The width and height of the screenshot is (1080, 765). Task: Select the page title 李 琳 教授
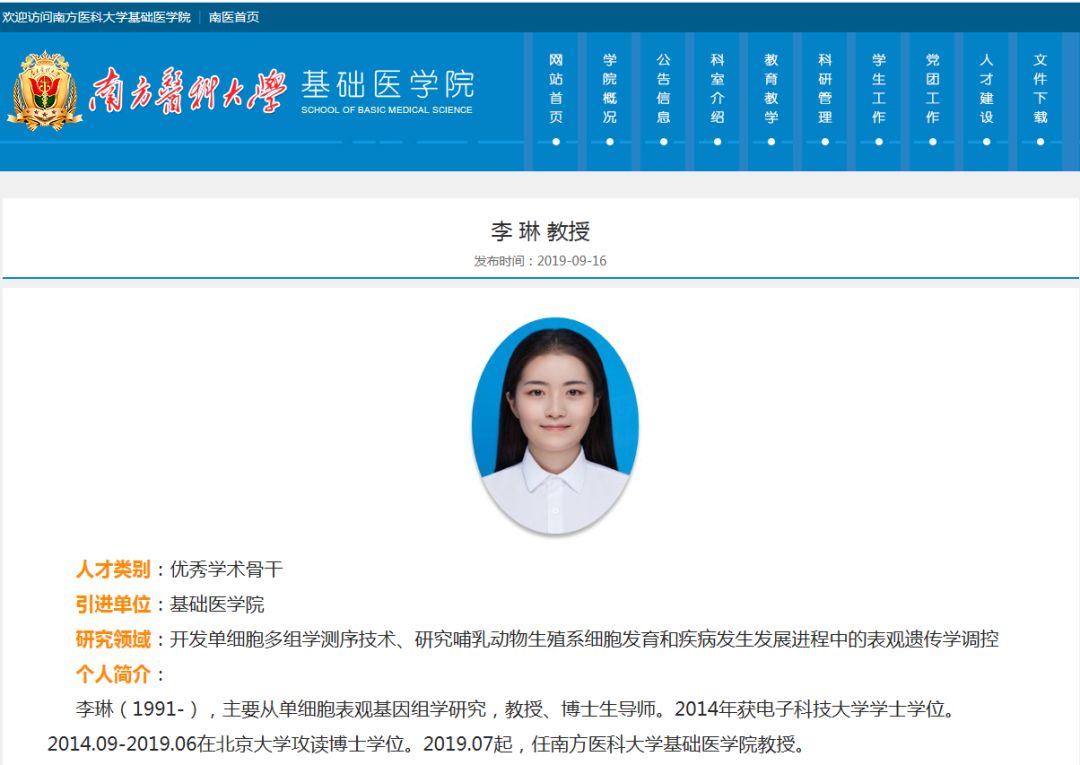pyautogui.click(x=541, y=231)
